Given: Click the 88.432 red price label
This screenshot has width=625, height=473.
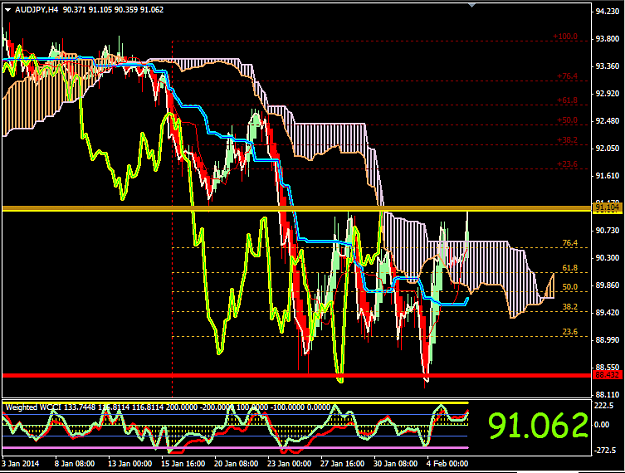Looking at the screenshot, I should 607,375.
